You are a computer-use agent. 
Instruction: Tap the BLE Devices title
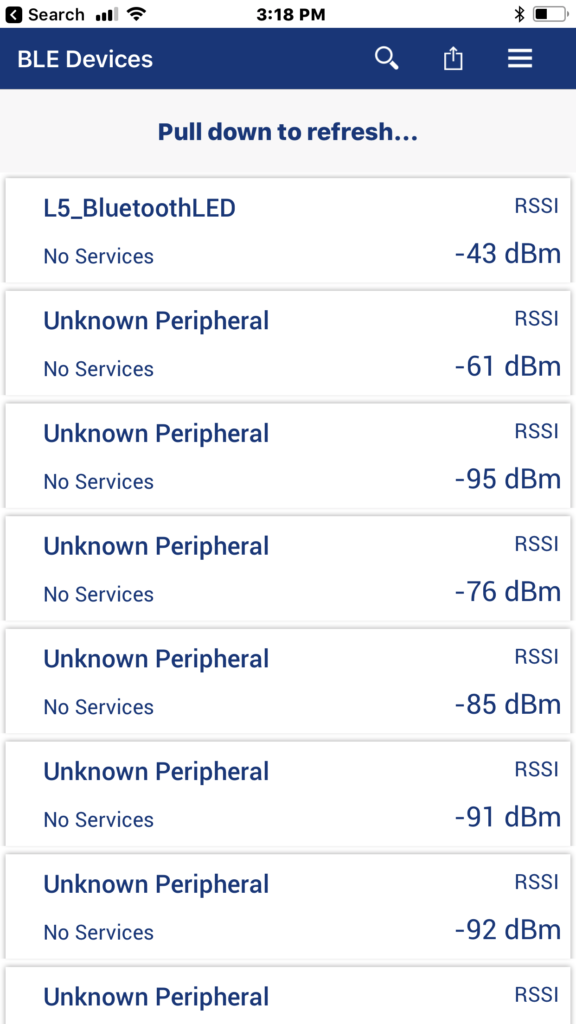click(x=85, y=59)
